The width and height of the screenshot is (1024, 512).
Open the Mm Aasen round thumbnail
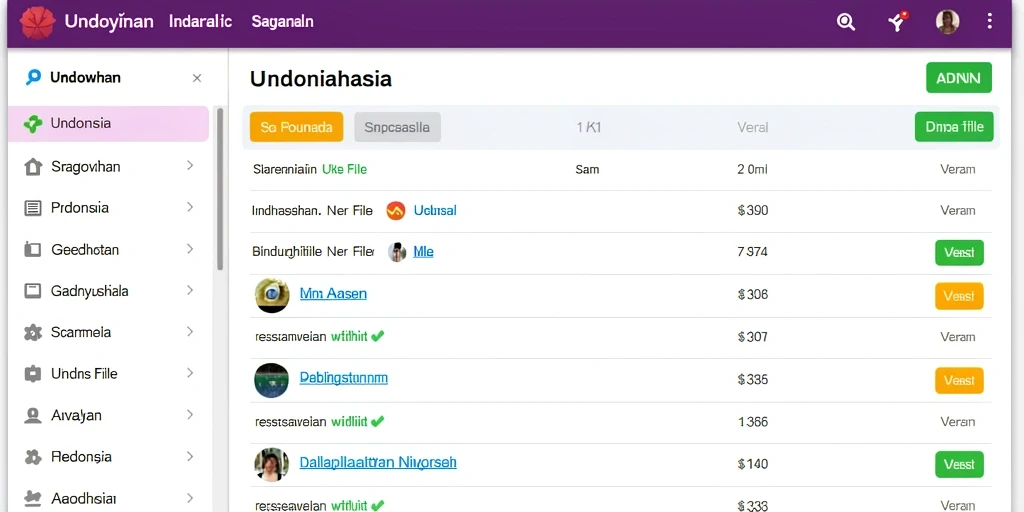[x=272, y=295]
